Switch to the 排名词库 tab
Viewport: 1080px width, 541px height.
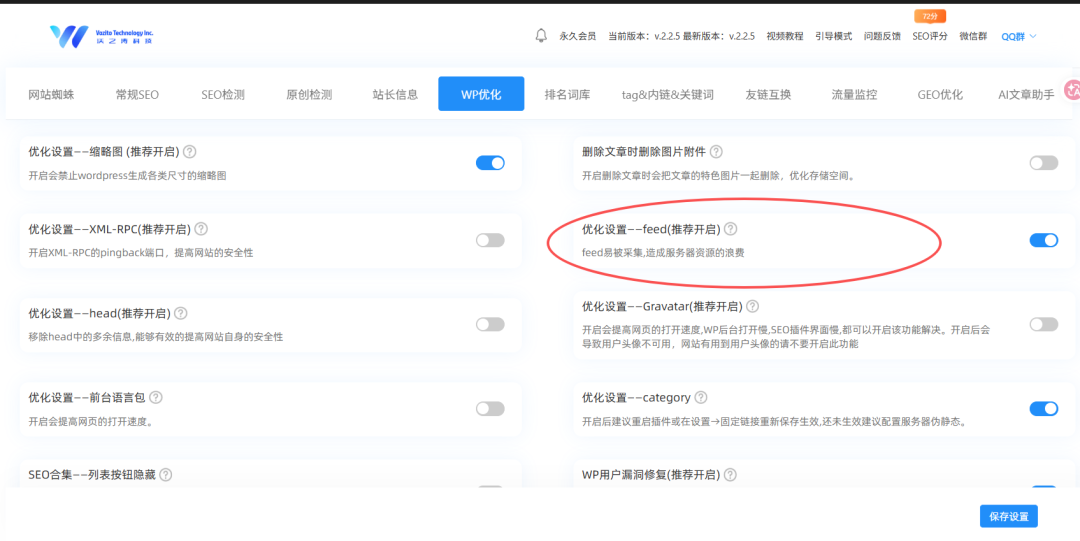click(567, 94)
